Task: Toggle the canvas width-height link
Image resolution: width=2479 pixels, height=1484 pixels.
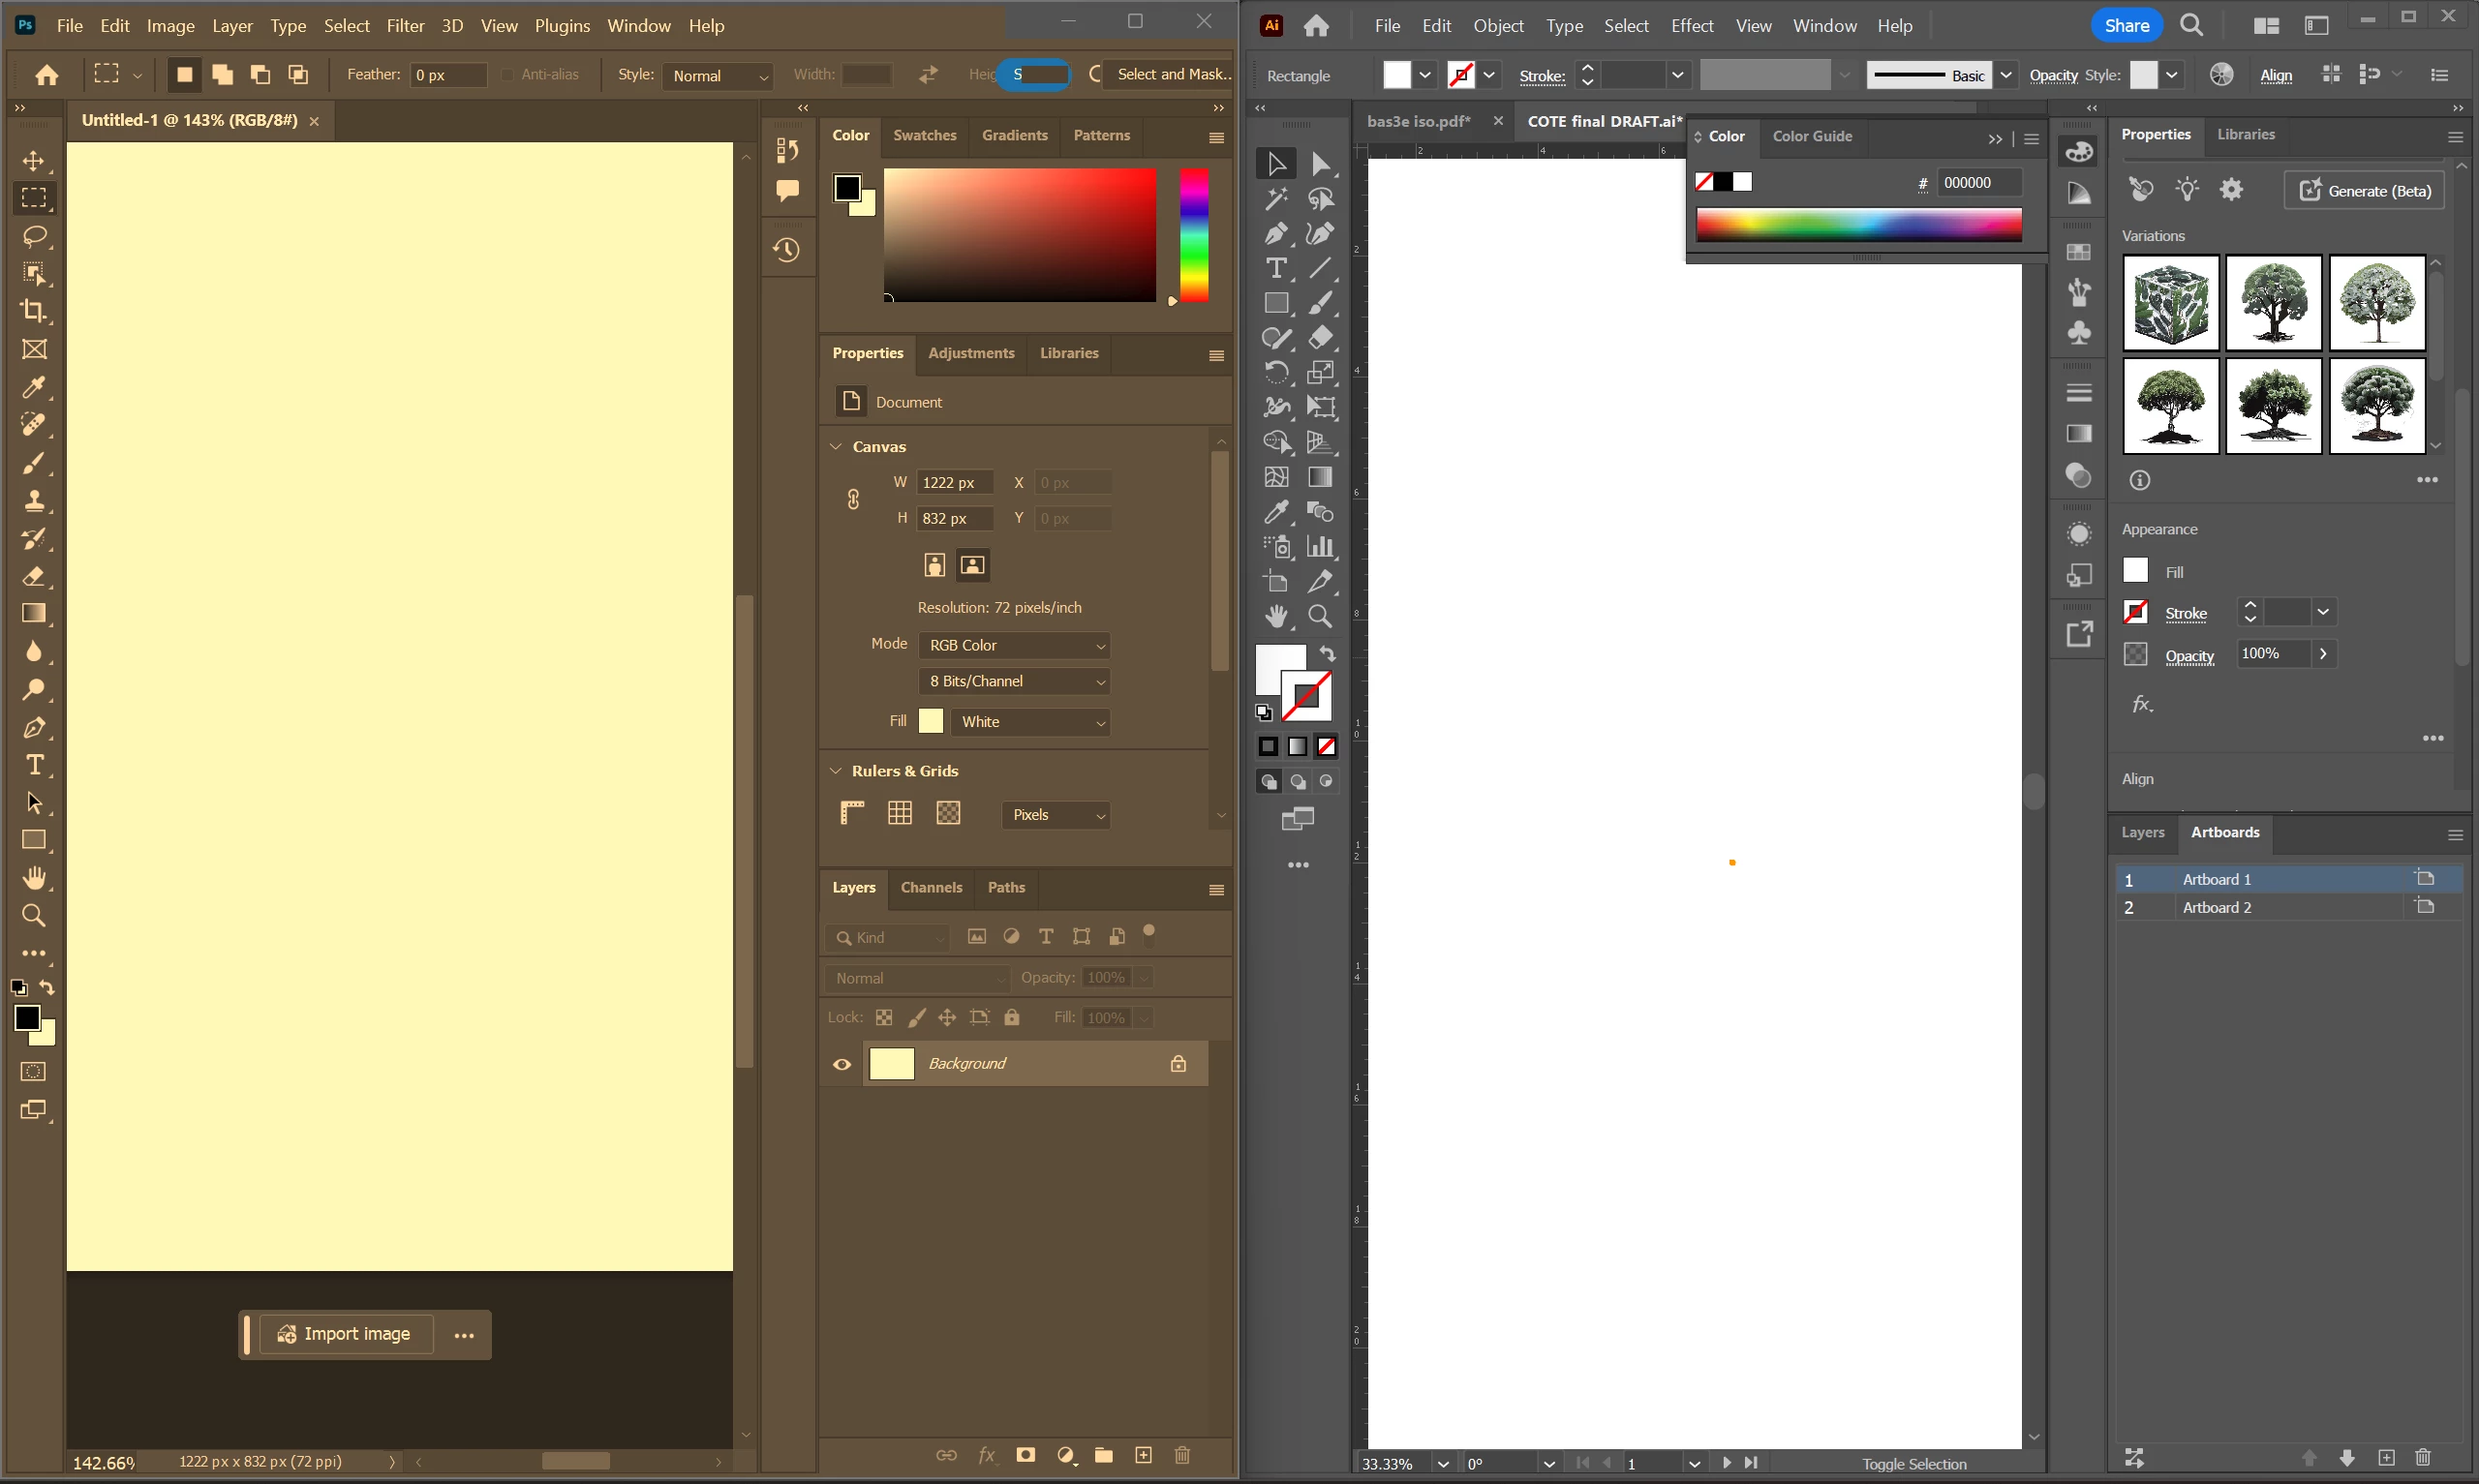Action: click(853, 500)
